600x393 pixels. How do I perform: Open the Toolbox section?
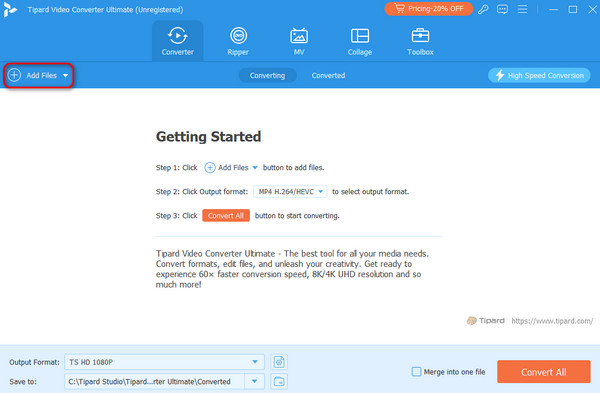pos(420,41)
